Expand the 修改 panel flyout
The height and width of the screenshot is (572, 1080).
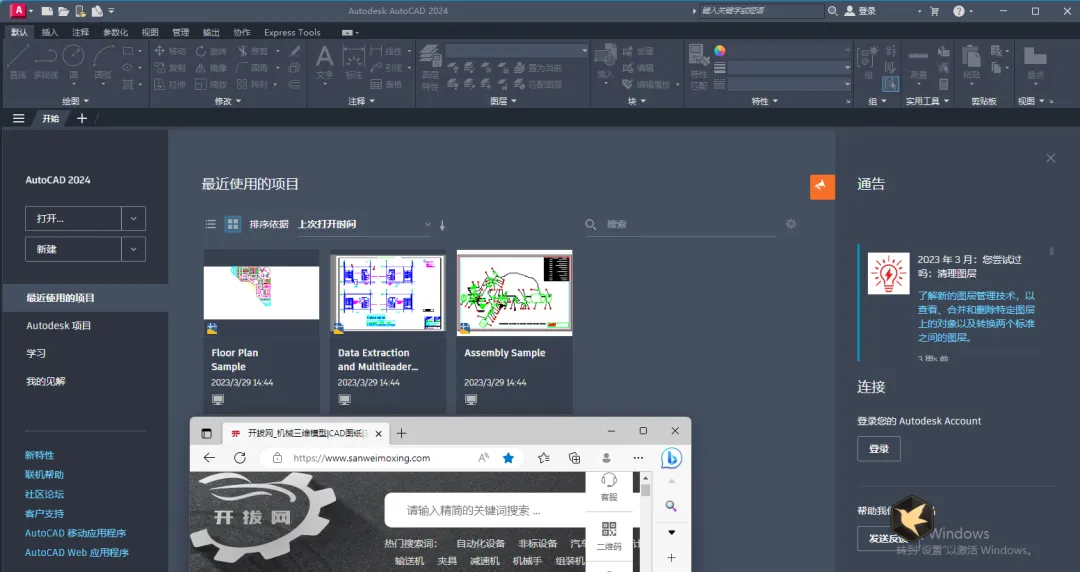pos(228,101)
